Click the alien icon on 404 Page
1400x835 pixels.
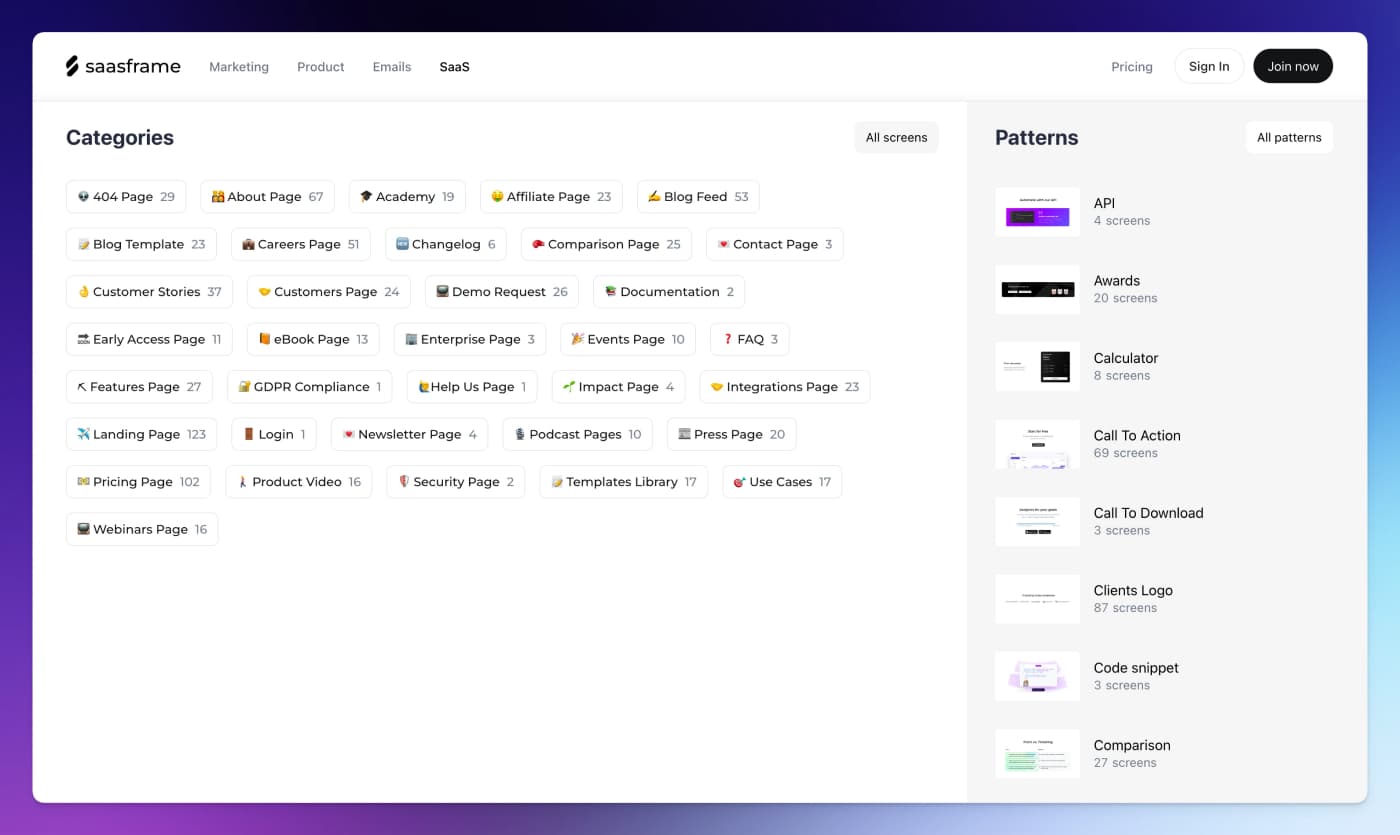[83, 197]
